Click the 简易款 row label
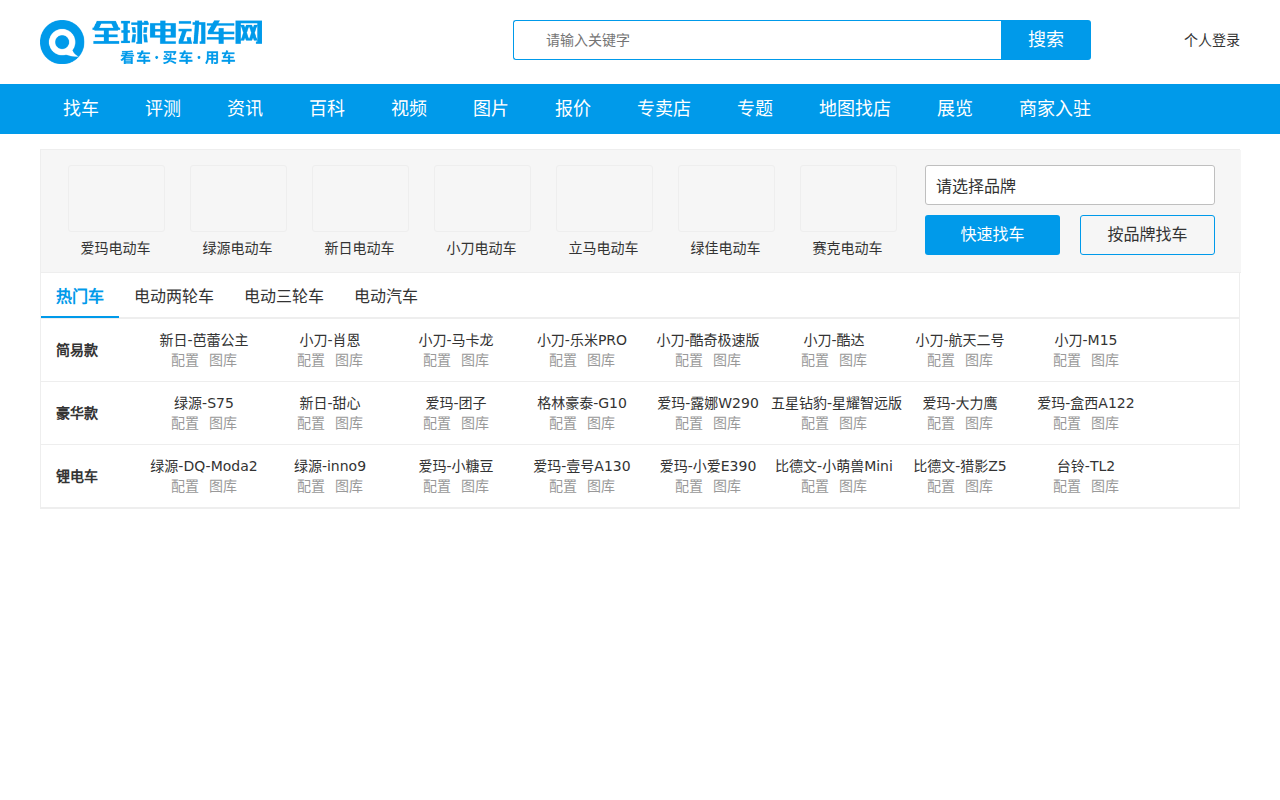Viewport: 1280px width, 800px height. click(77, 350)
